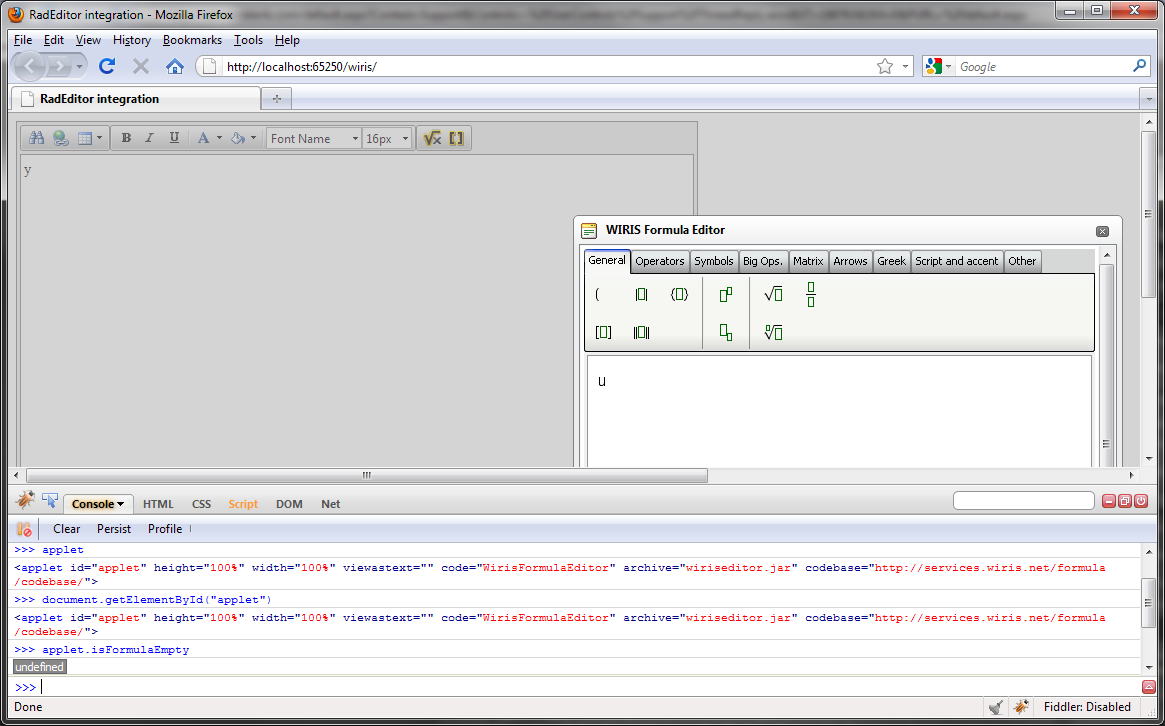Insert superscript template
This screenshot has height=726, width=1165.
coord(726,295)
